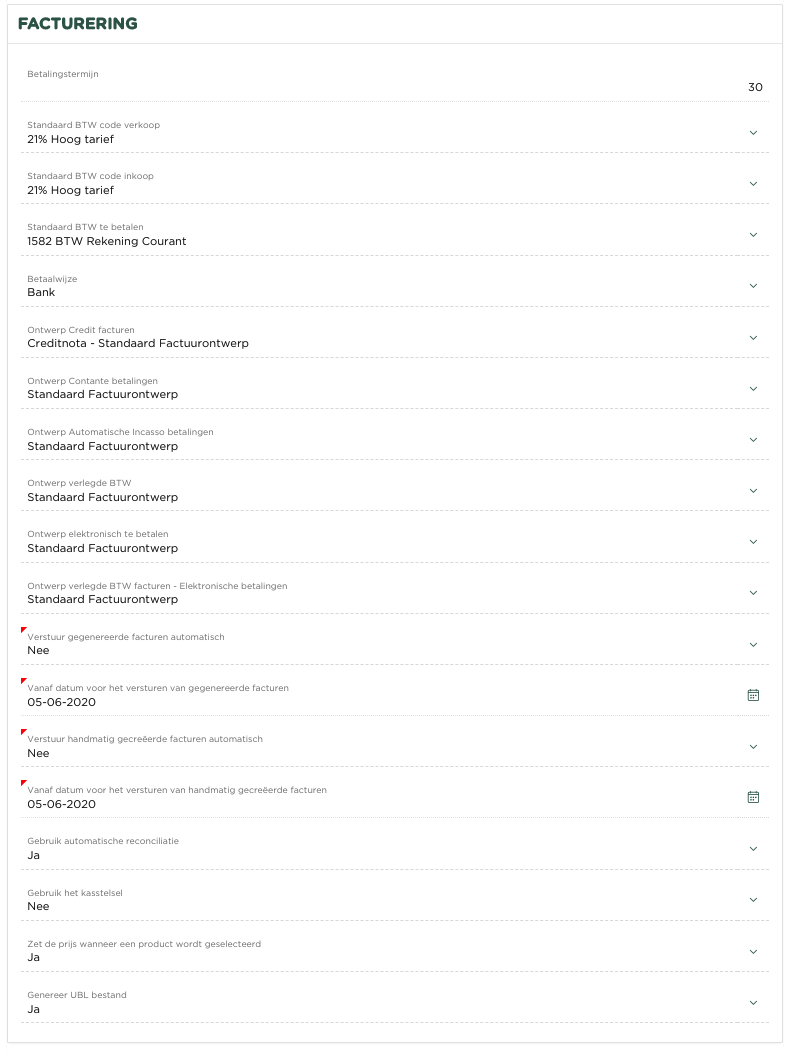The width and height of the screenshot is (790, 1050).
Task: Expand Gebruik het kasstelsel dropdown
Action: coord(753,900)
